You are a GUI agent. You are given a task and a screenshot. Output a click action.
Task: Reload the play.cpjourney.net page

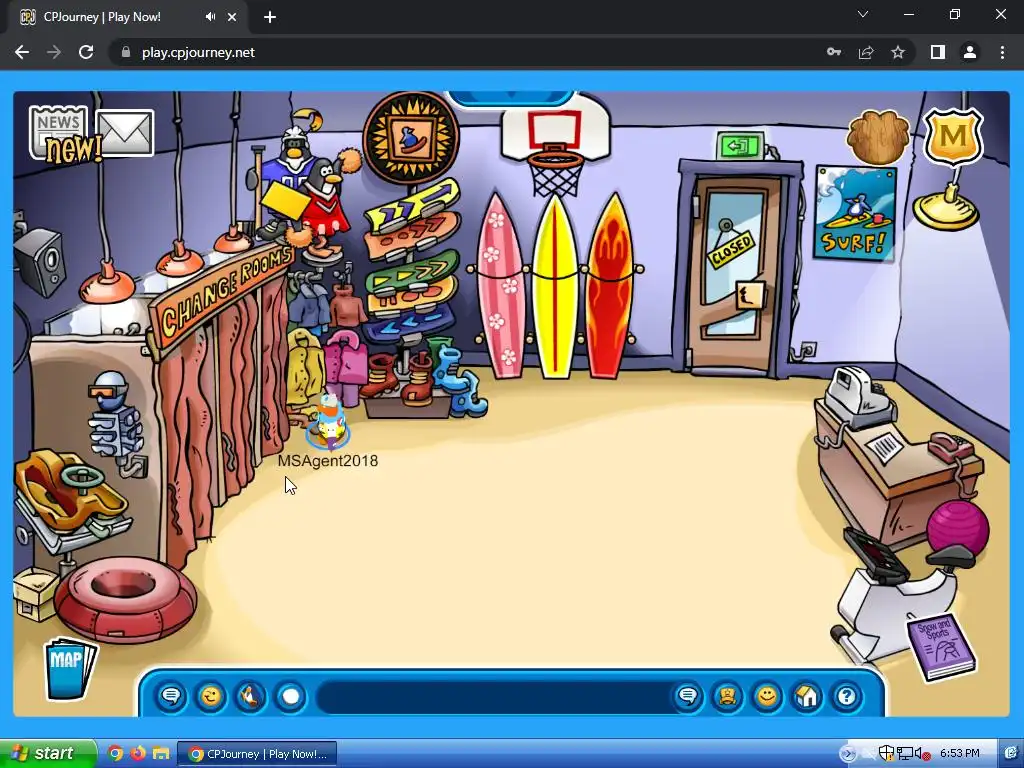(86, 52)
